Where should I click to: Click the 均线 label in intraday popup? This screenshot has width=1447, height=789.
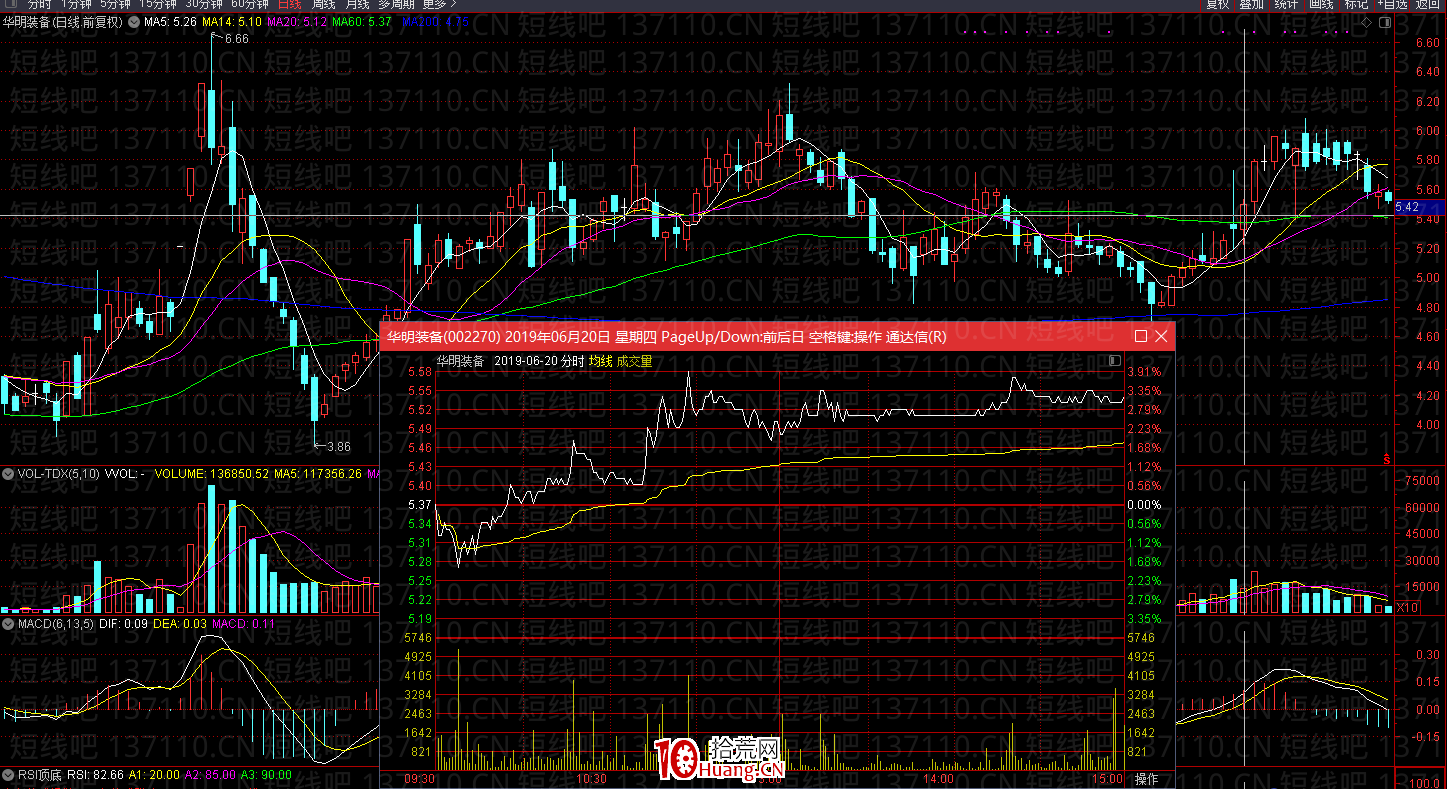(600, 361)
